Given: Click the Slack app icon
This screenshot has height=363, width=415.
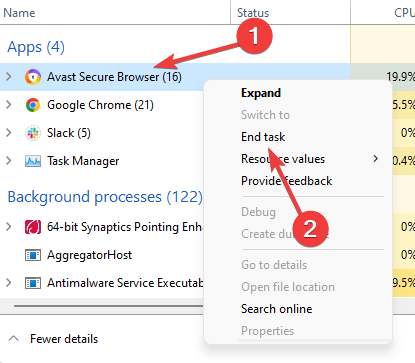Looking at the screenshot, I should [x=33, y=133].
